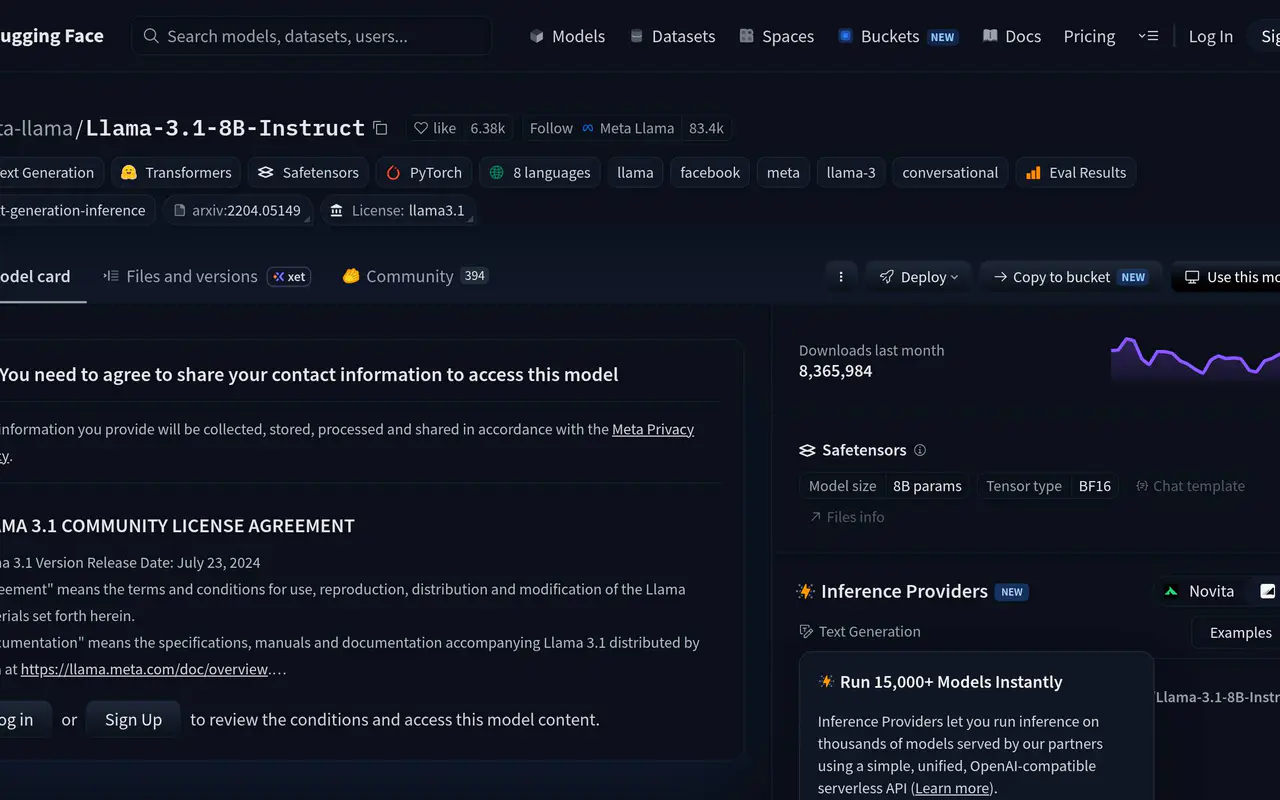Click the Sign Up button in gate notice
The image size is (1280, 800).
tap(133, 719)
